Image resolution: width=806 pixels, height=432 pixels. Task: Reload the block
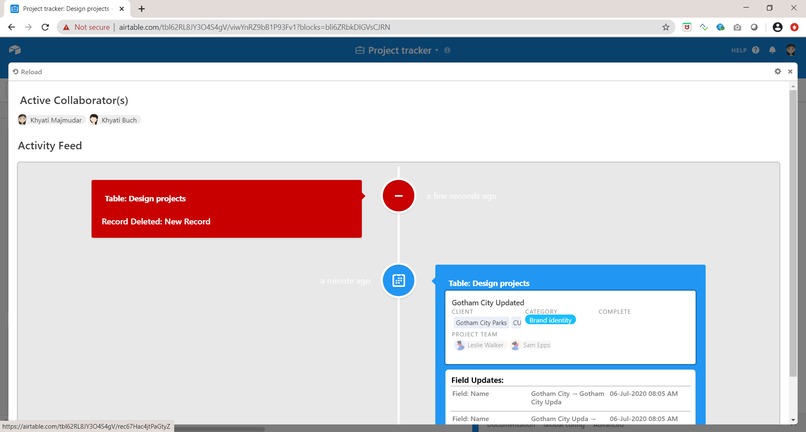coord(28,72)
